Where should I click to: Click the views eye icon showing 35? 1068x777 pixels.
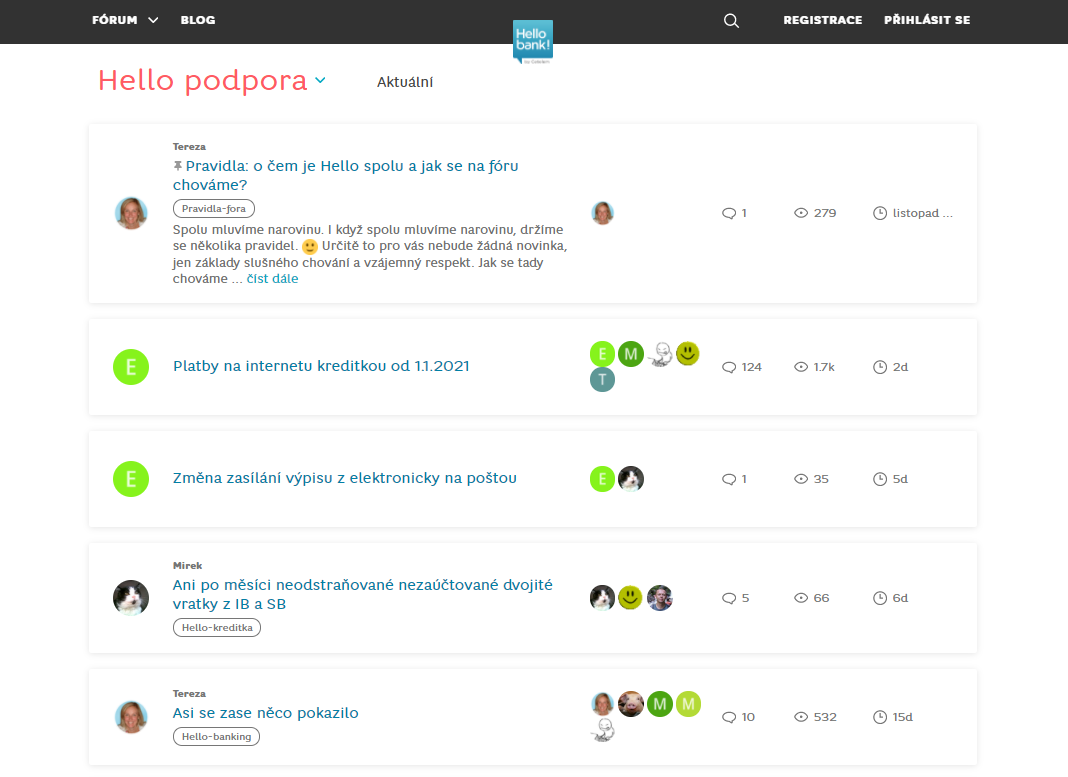click(x=801, y=479)
